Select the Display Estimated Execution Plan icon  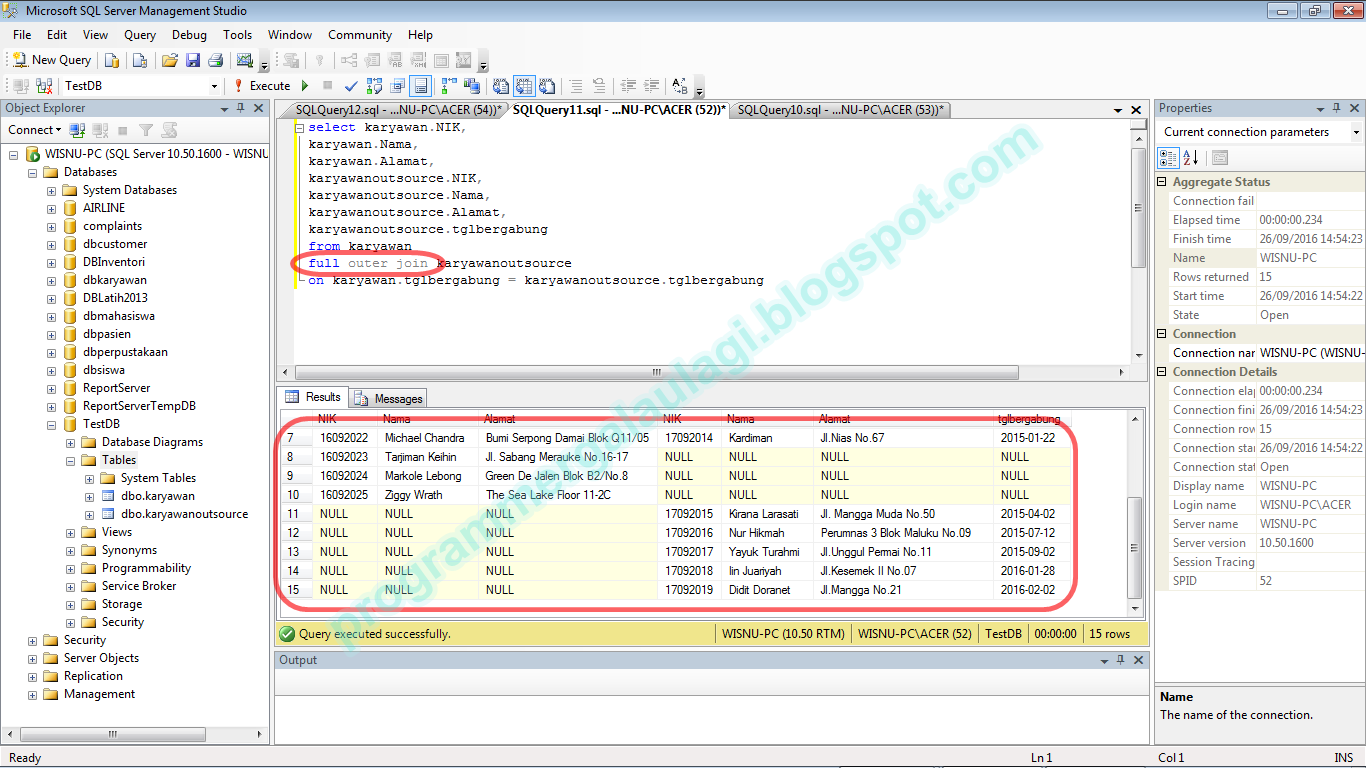point(374,85)
